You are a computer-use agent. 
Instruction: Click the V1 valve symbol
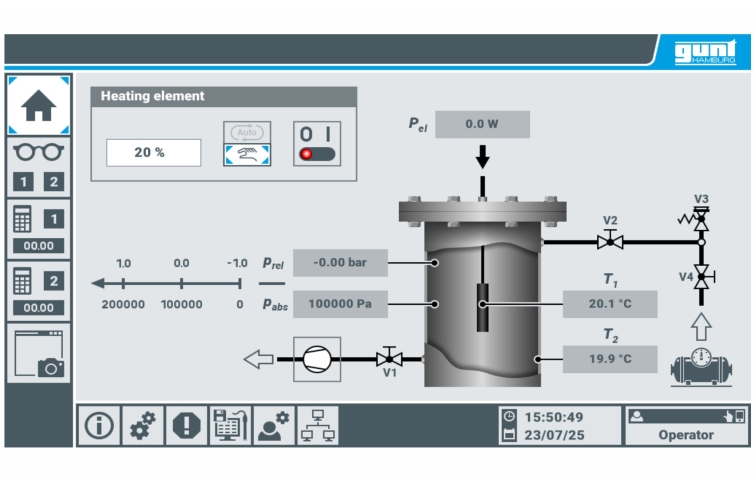click(x=389, y=358)
